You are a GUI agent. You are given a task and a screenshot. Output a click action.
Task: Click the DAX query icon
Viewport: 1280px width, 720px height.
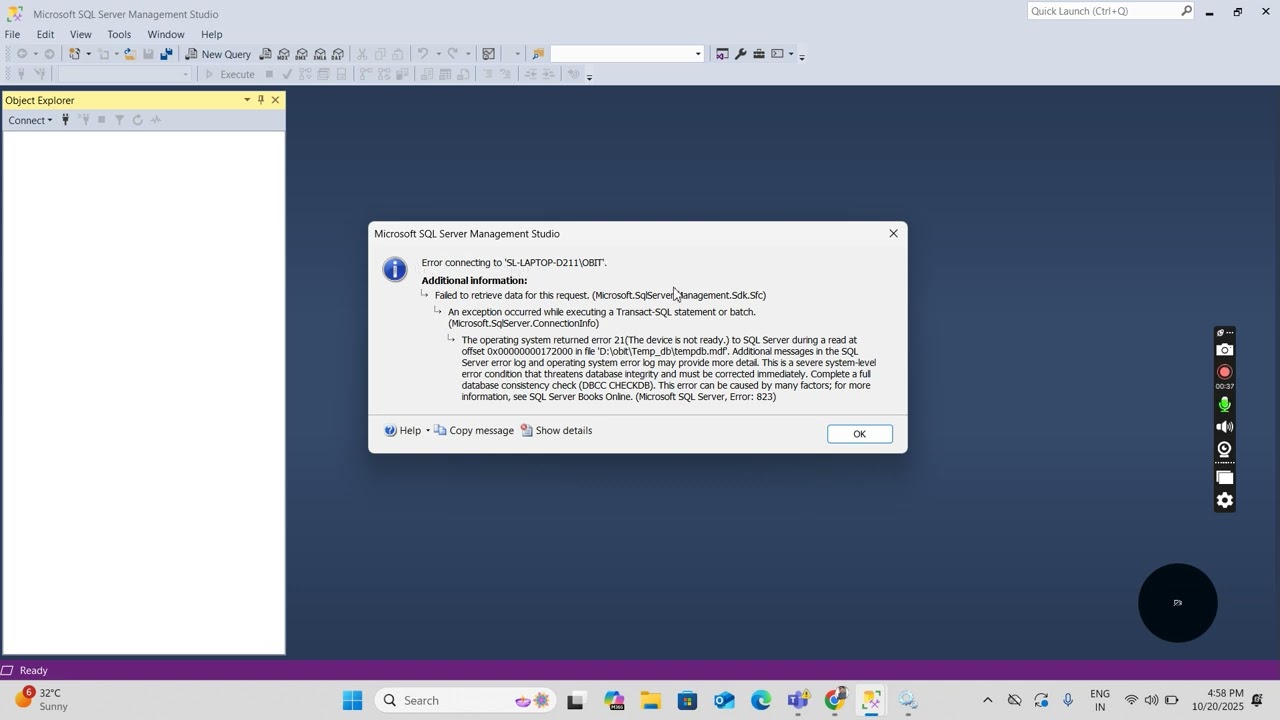(x=338, y=54)
